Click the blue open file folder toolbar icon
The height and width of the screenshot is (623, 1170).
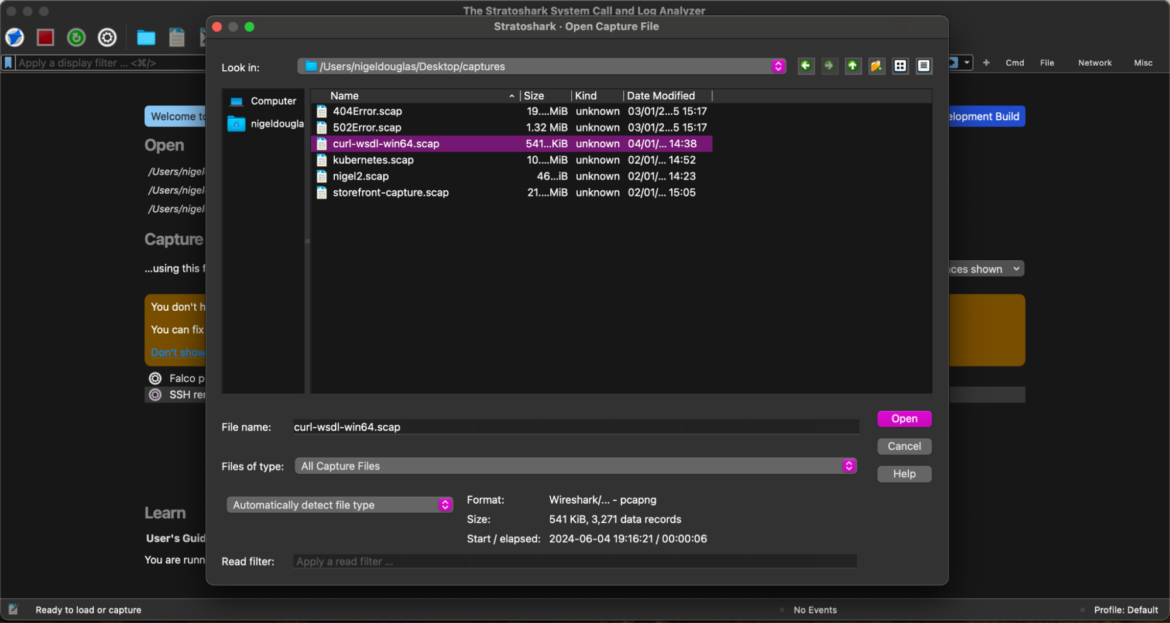(x=146, y=37)
